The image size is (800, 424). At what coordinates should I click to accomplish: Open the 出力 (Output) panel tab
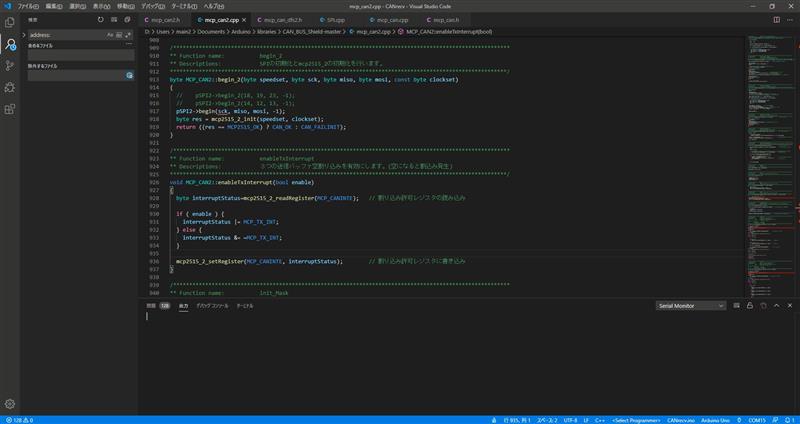183,306
